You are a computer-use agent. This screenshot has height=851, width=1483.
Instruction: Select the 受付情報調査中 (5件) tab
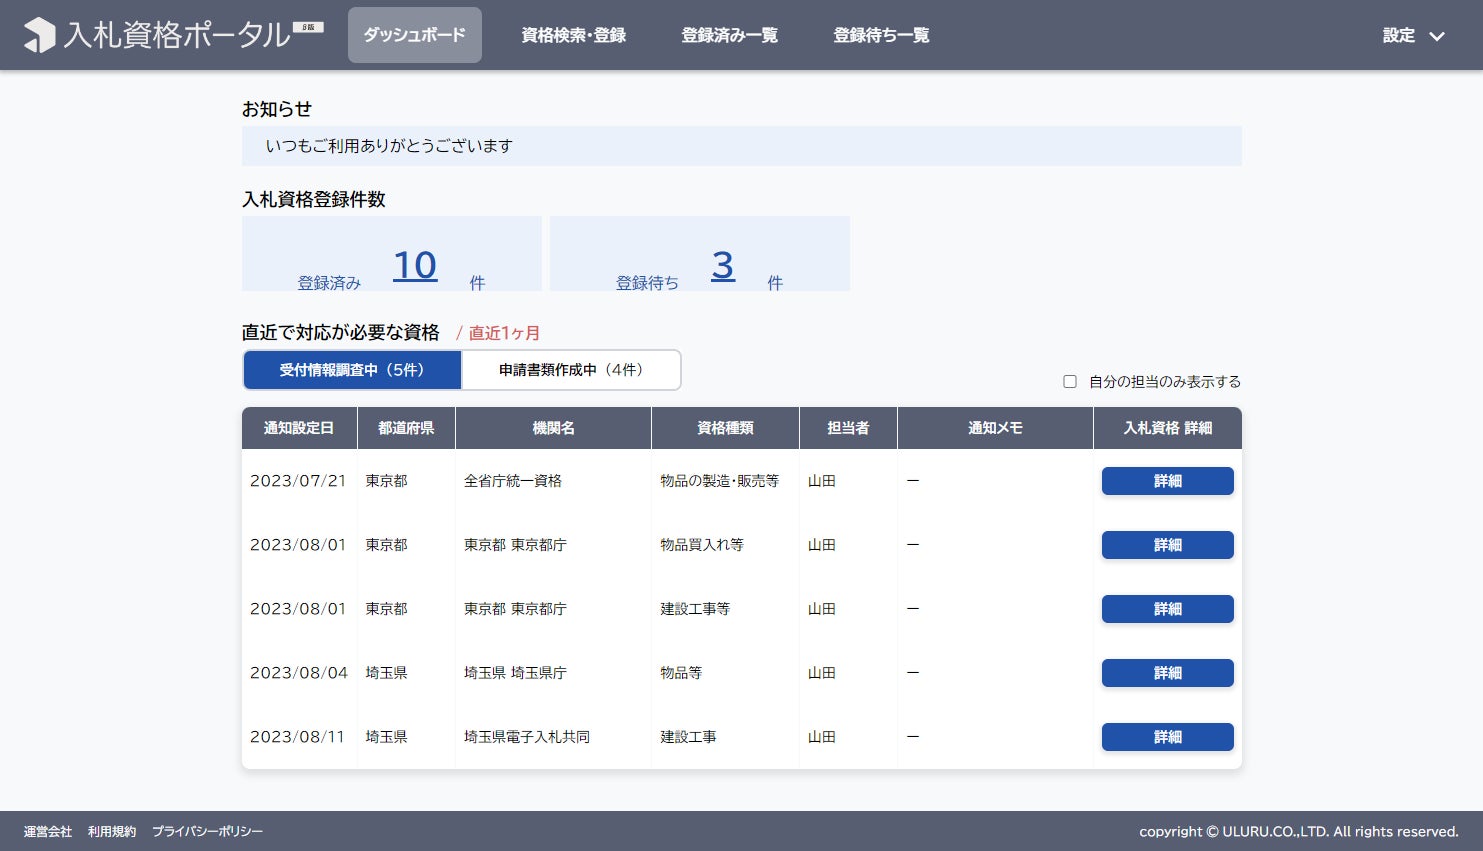click(x=352, y=370)
